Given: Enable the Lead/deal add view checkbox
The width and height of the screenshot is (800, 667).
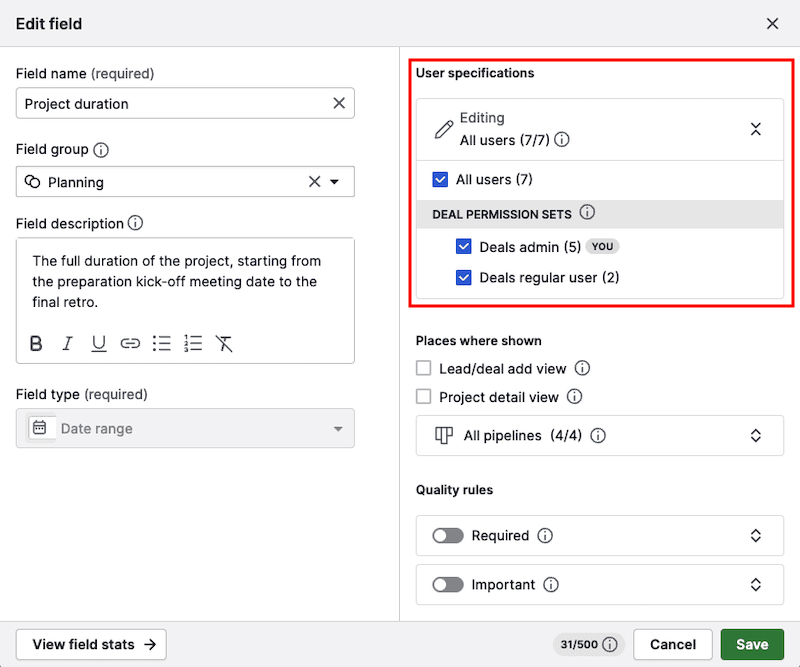Looking at the screenshot, I should 424,369.
